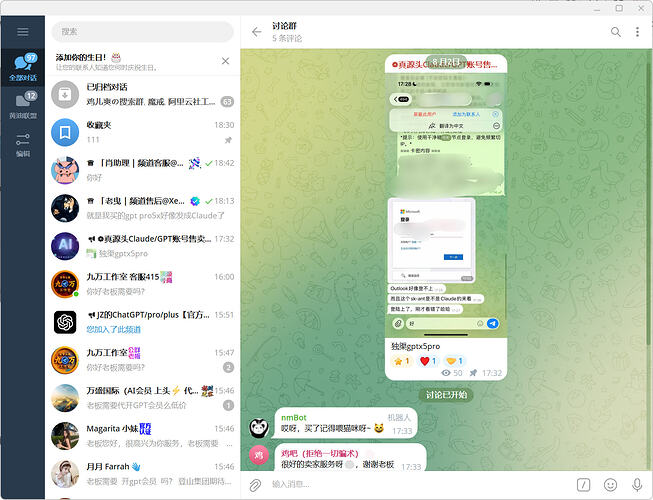Screen dimensions: 653x500
Task: Click the 鸡吧 (拒绝一切骗术) sender name
Action: 320,453
